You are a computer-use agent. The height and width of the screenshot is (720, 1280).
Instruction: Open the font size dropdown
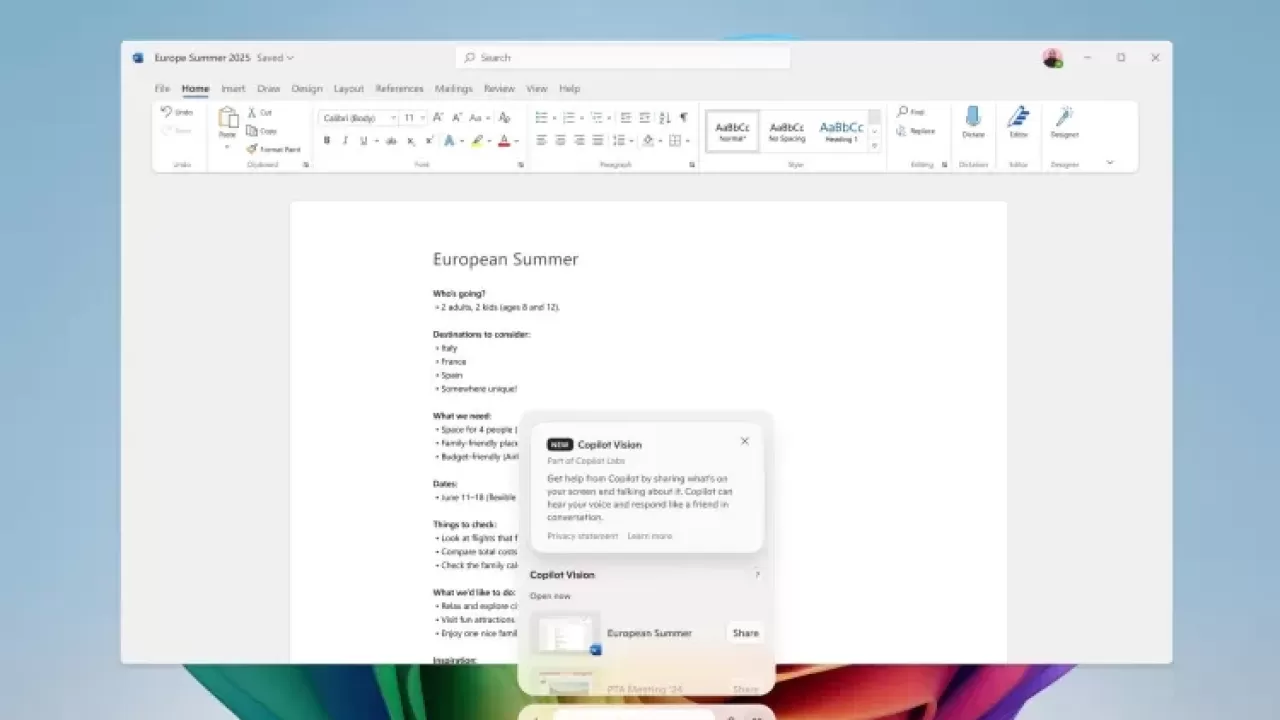[x=422, y=118]
